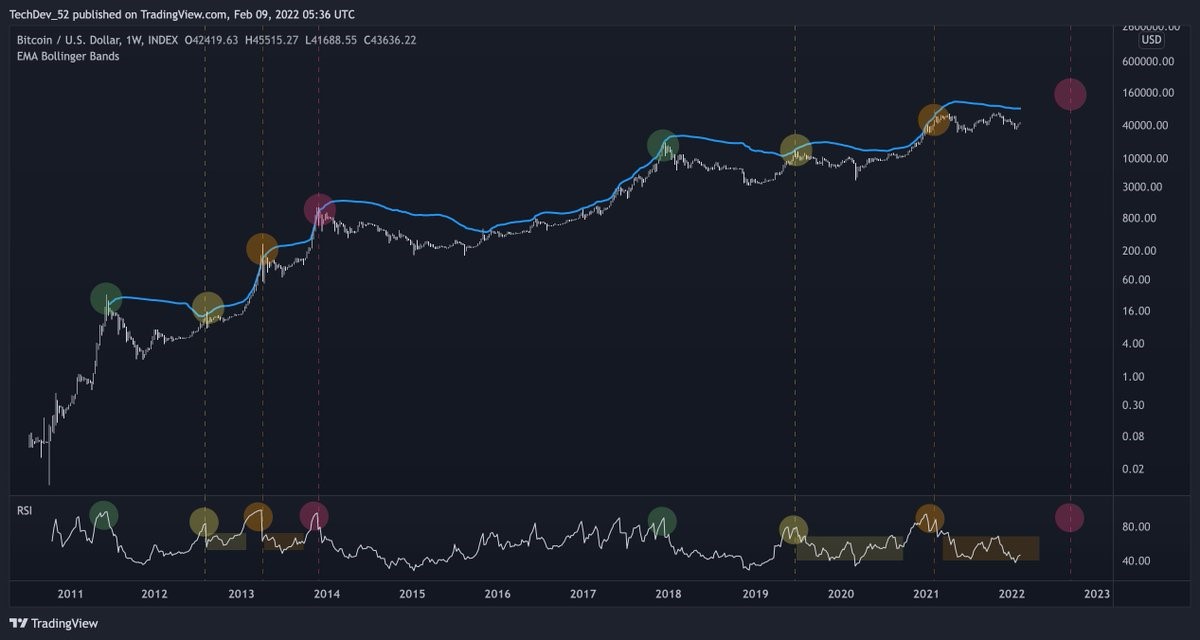Click the yellow circle in RSI pane 2012

click(204, 522)
